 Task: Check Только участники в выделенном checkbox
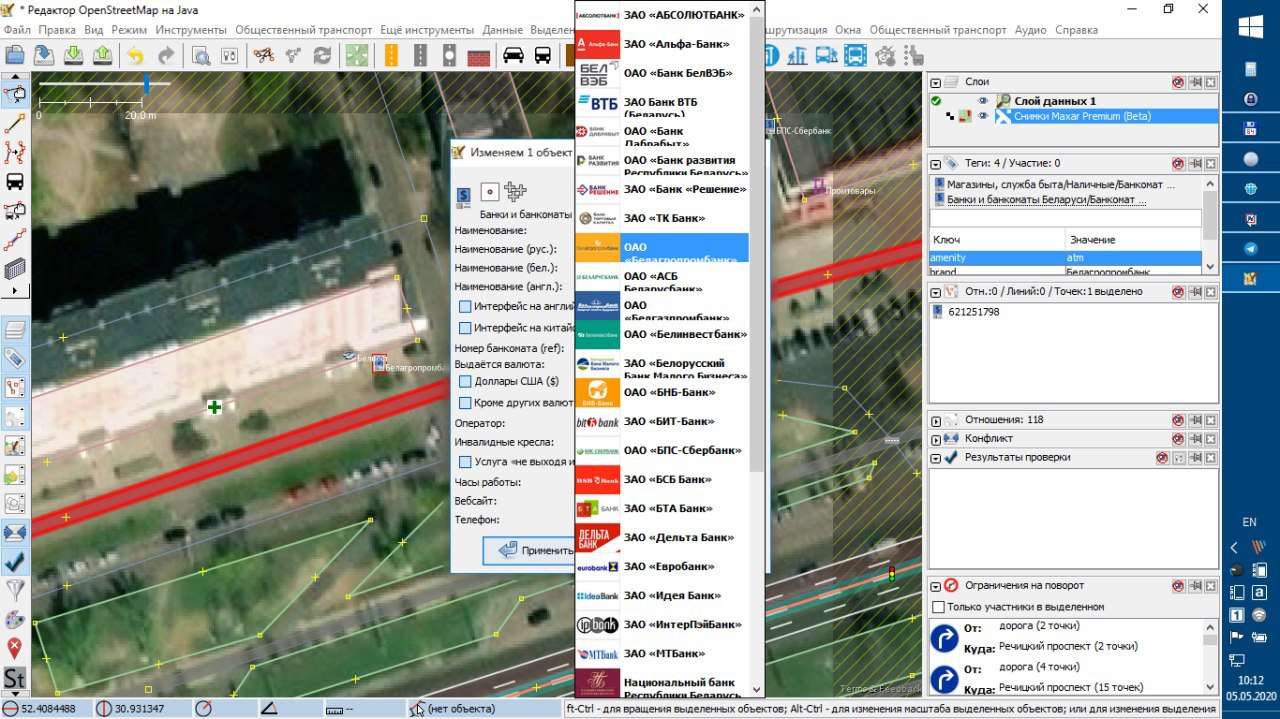click(938, 607)
